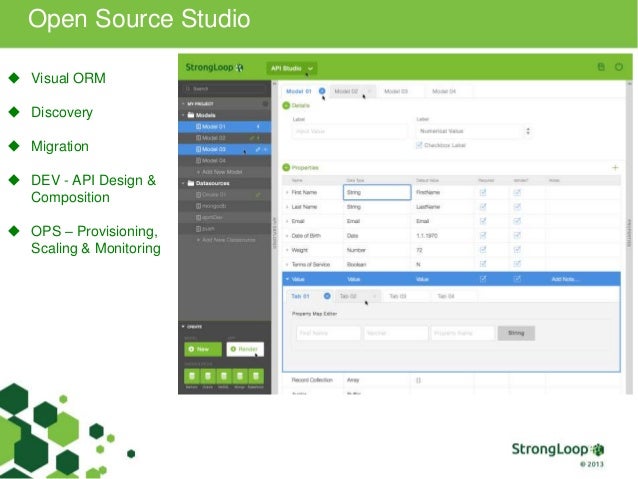Screen dimensions: 638x479
Task: Click the fifth green datasource icon
Action: point(256,376)
